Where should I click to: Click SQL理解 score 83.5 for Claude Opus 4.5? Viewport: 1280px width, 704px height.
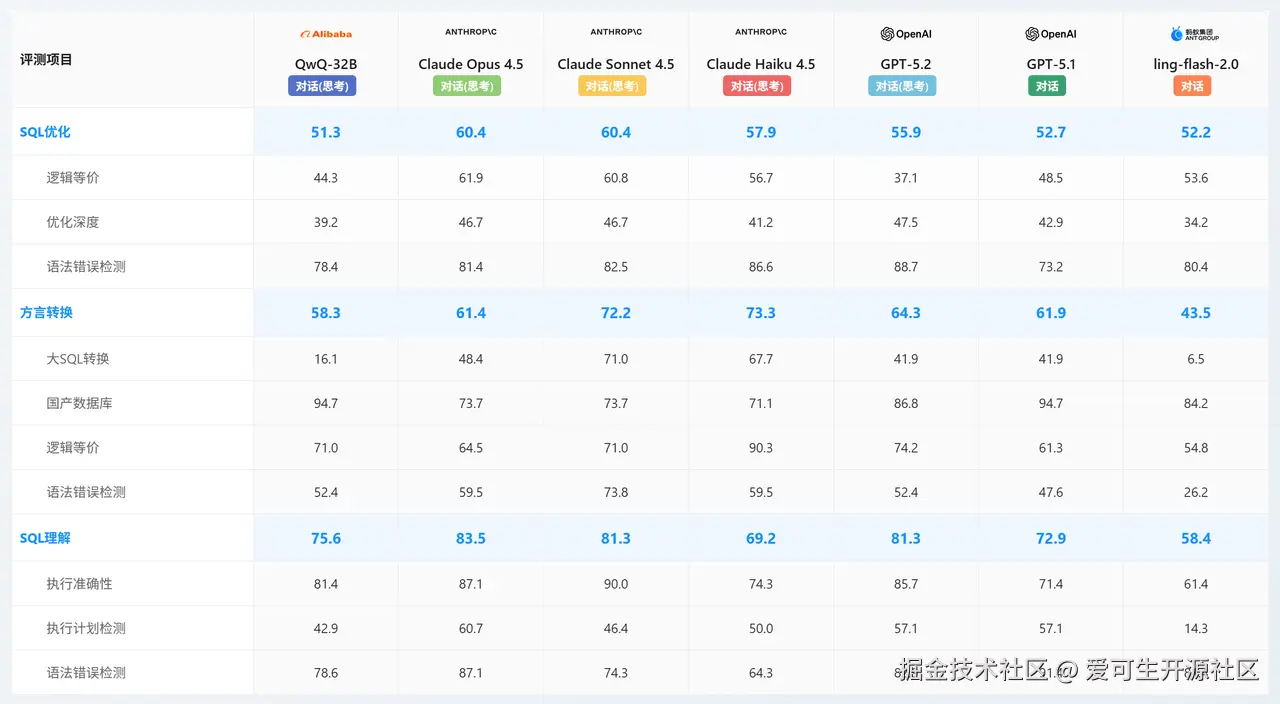(x=471, y=538)
